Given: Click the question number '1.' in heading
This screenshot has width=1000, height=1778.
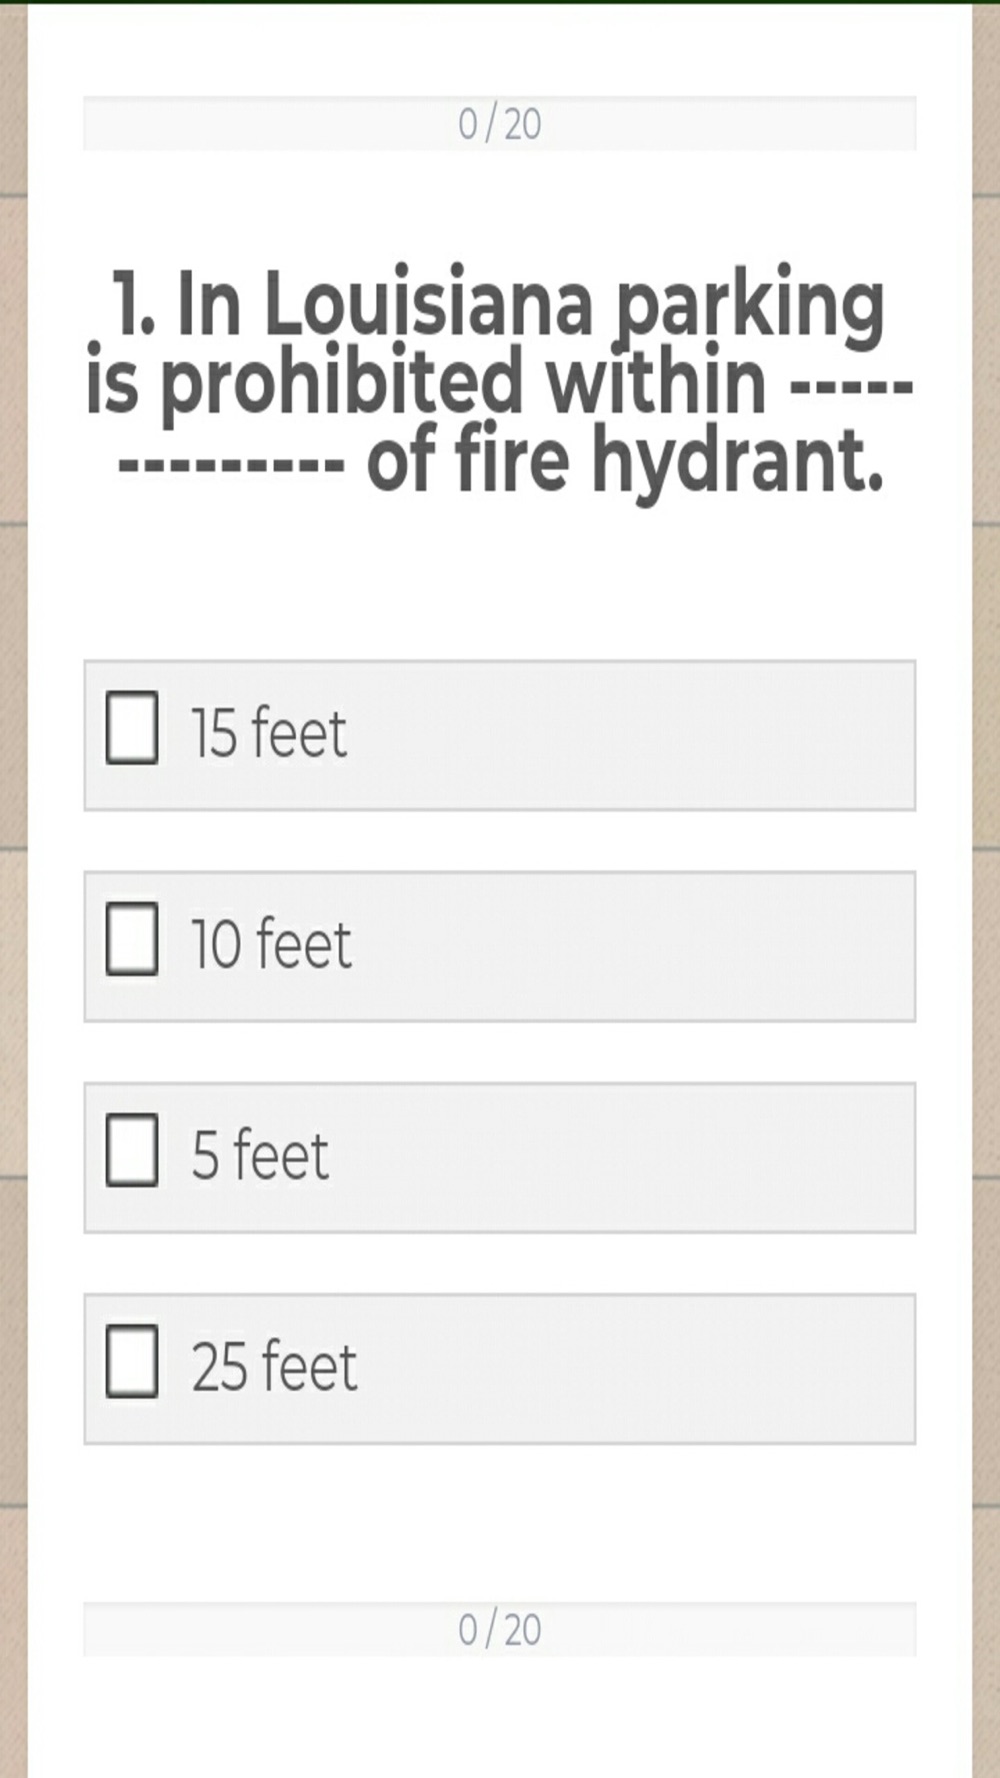Looking at the screenshot, I should coord(133,304).
